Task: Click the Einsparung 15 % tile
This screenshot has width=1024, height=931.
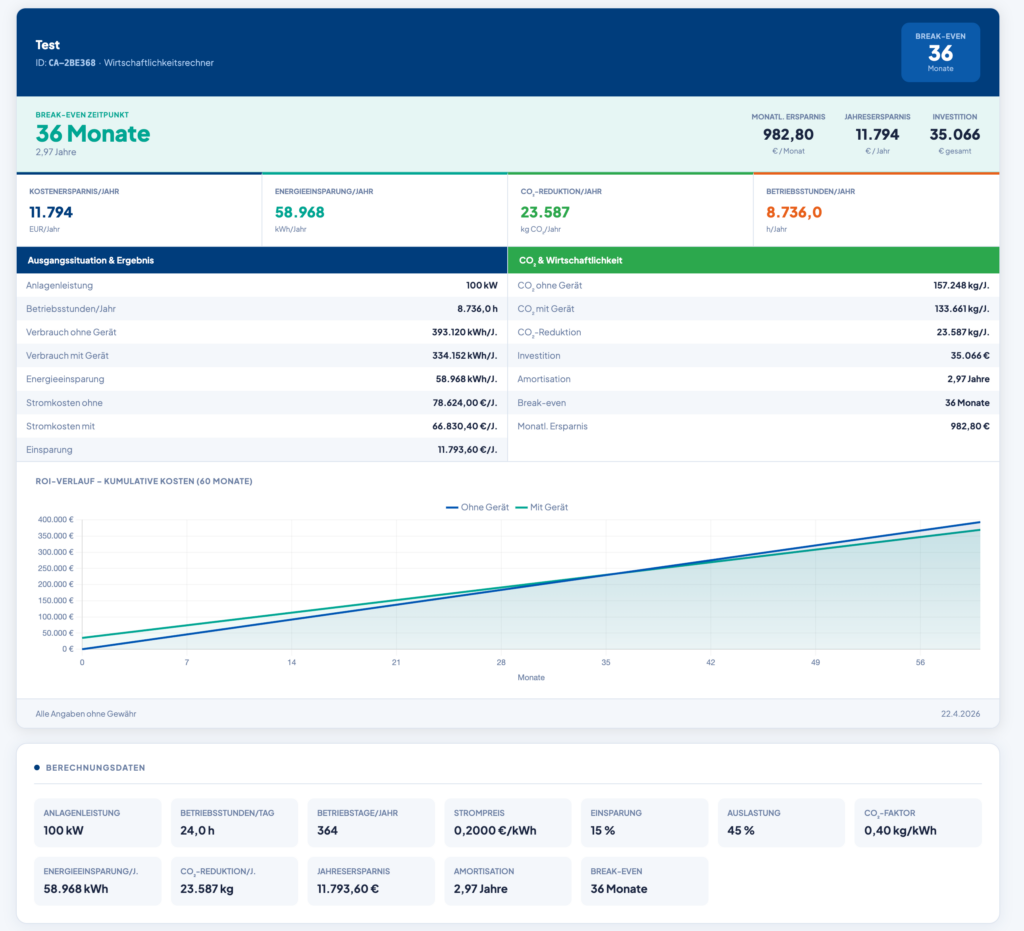Action: [644, 822]
